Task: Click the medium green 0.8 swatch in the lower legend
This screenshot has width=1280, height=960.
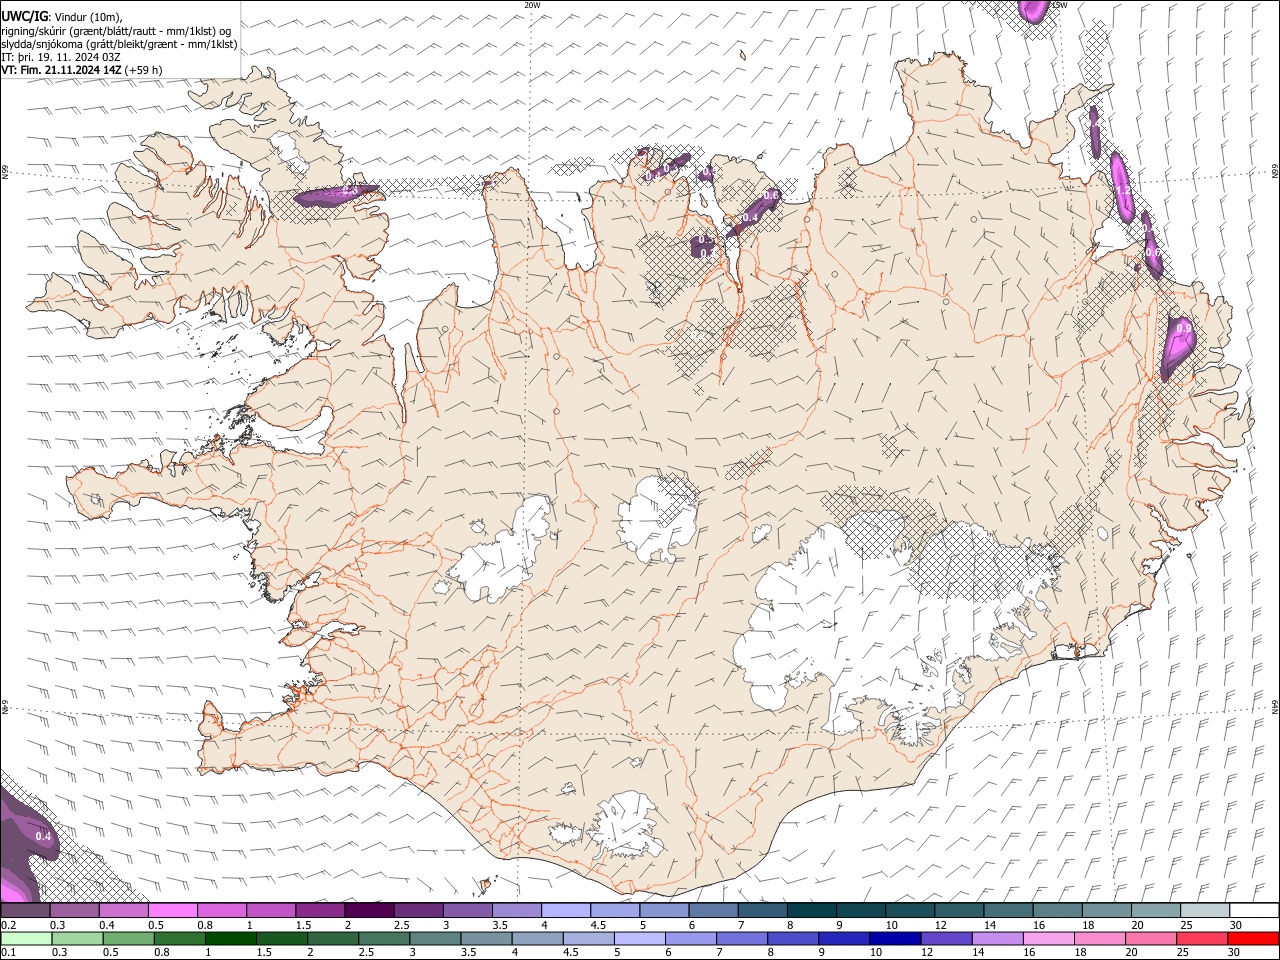Action: pos(180,938)
